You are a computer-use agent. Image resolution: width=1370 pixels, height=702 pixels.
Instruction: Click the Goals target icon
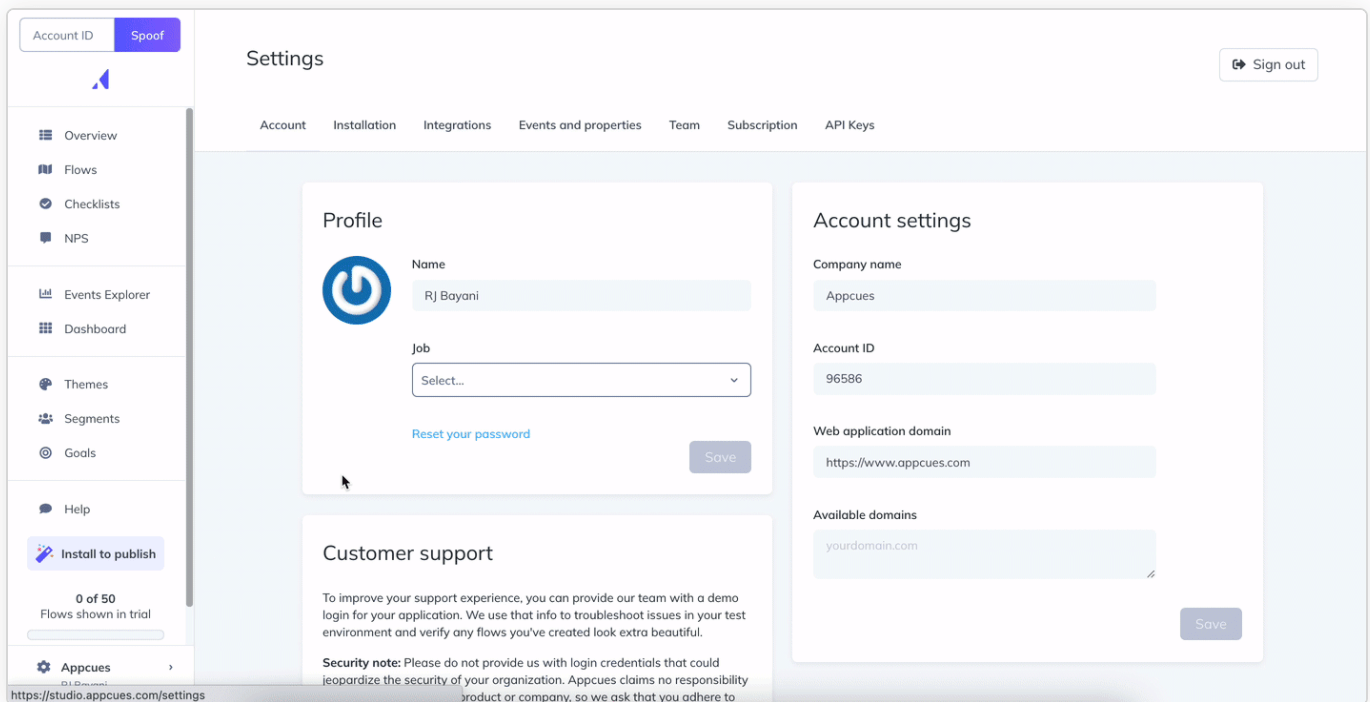pyautogui.click(x=45, y=453)
